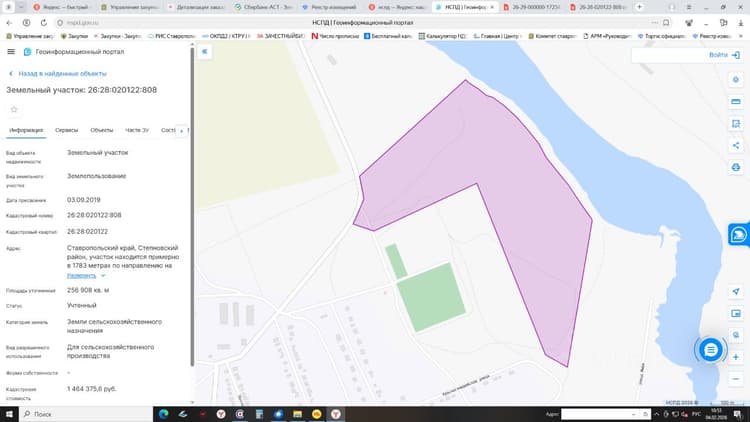The width and height of the screenshot is (750, 422).
Task: Share the map via the share icon
Action: click(x=736, y=145)
